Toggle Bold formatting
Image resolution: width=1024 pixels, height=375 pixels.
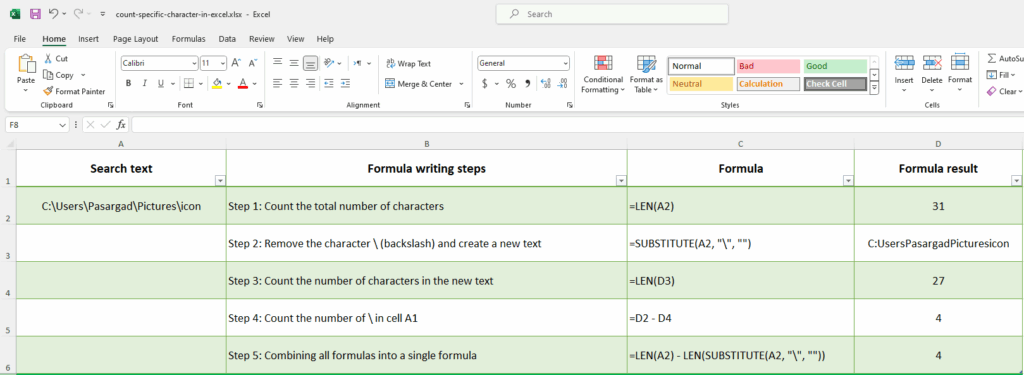[129, 84]
